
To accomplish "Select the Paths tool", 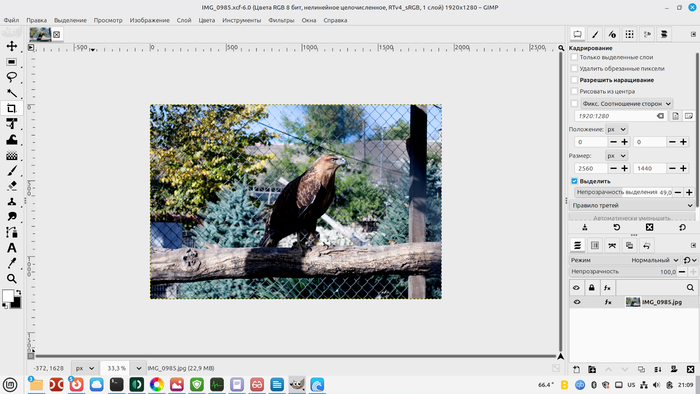I will click(12, 232).
